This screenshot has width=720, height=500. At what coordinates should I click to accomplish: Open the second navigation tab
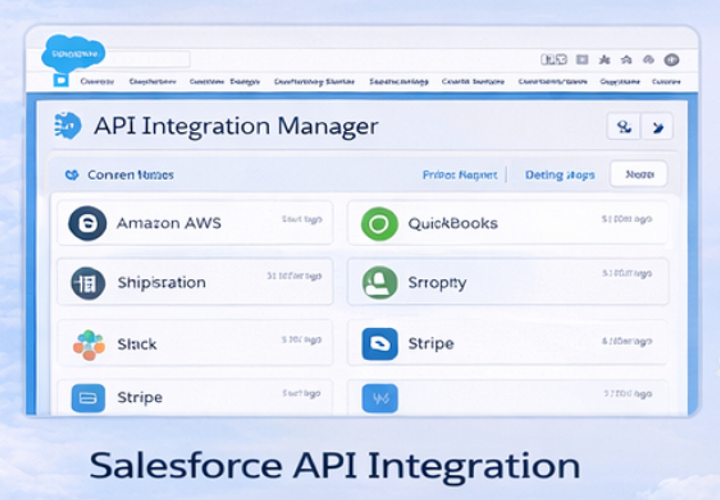(152, 81)
